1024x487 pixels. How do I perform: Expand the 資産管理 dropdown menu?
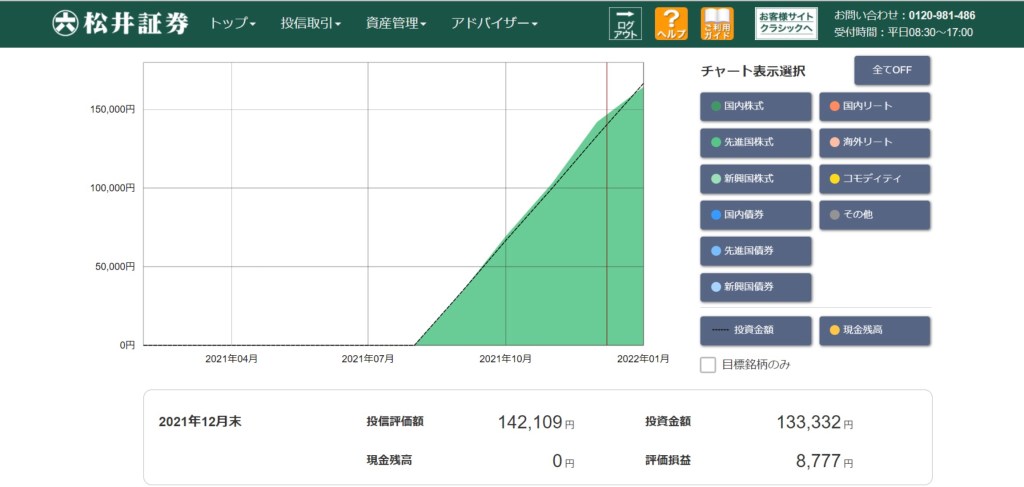(x=396, y=23)
